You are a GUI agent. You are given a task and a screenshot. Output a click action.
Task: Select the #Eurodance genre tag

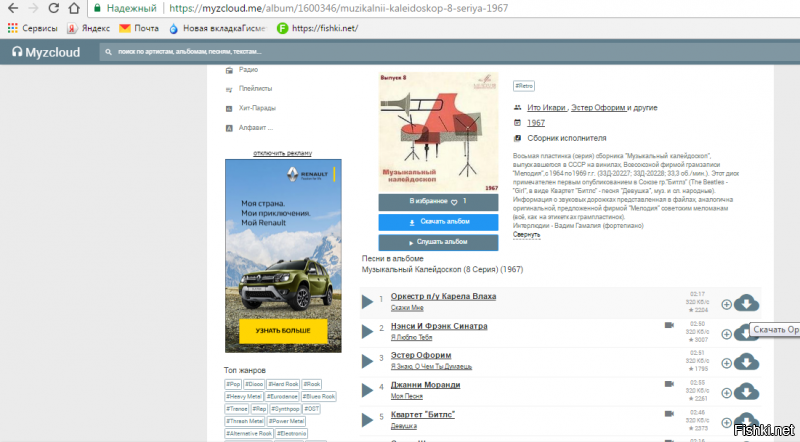(282, 397)
